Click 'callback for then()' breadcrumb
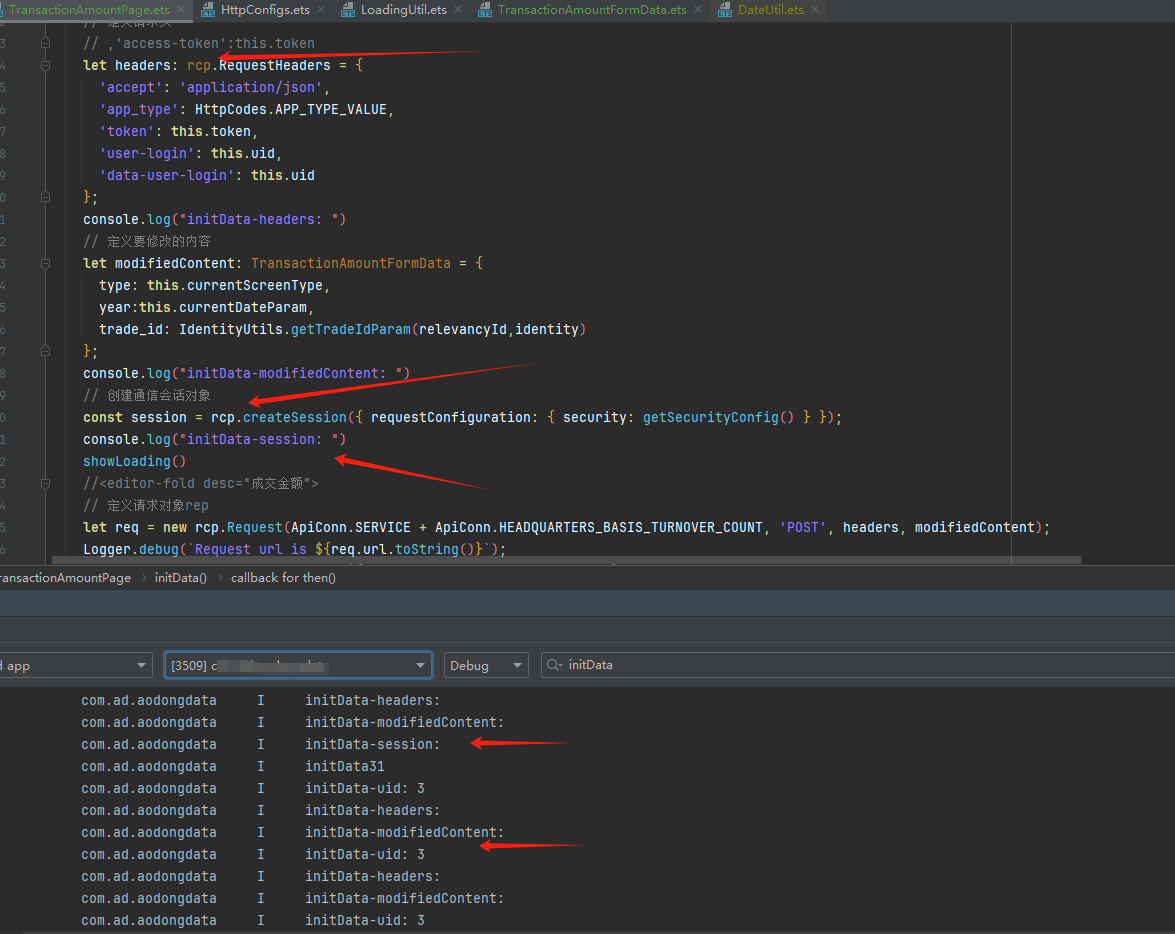The height and width of the screenshot is (934, 1175). pyautogui.click(x=283, y=578)
